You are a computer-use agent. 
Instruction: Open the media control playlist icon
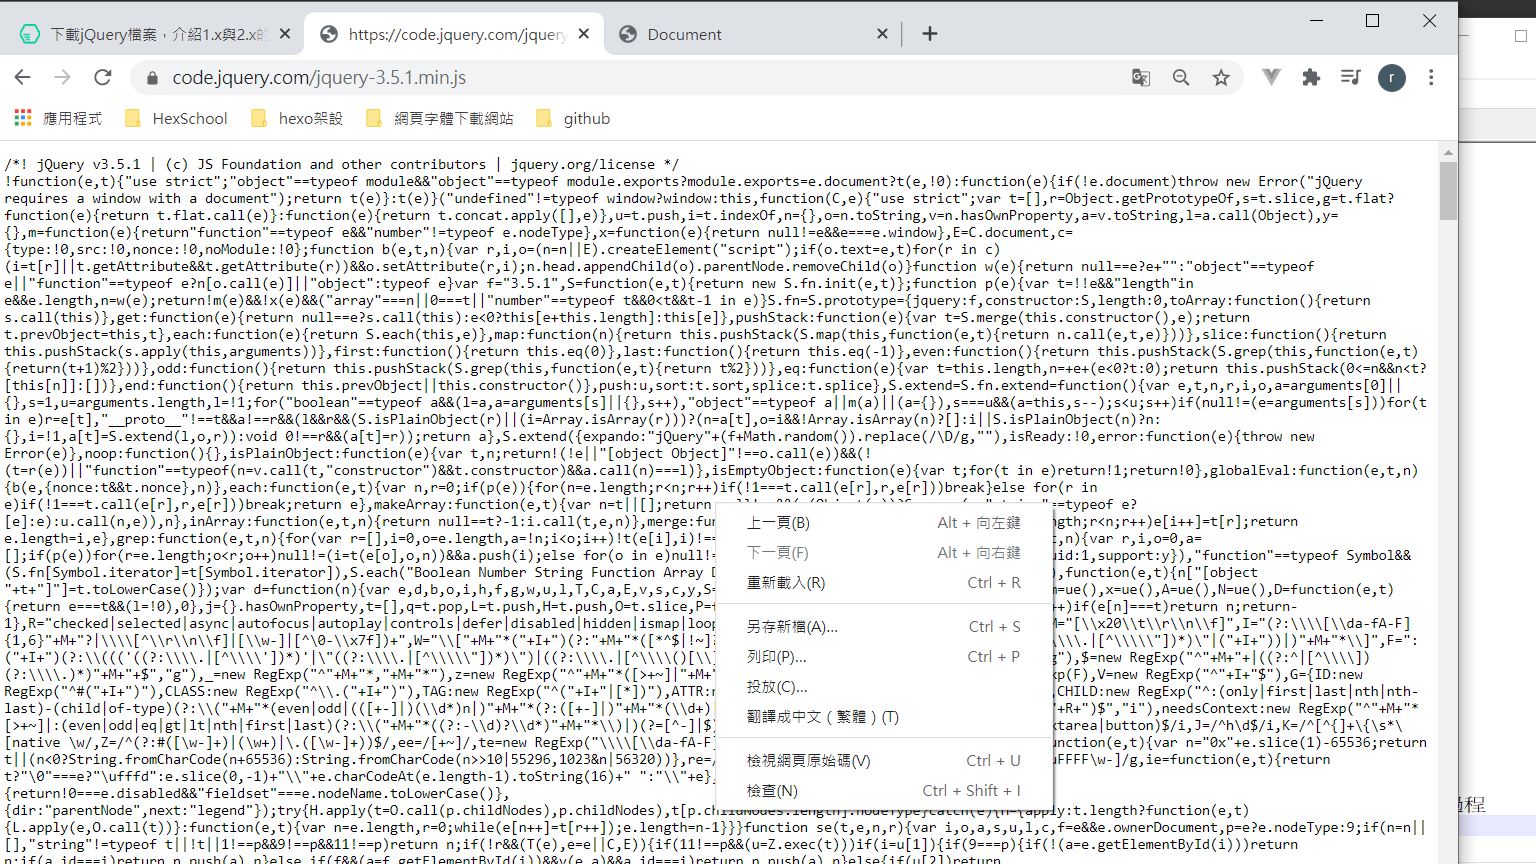click(1351, 77)
